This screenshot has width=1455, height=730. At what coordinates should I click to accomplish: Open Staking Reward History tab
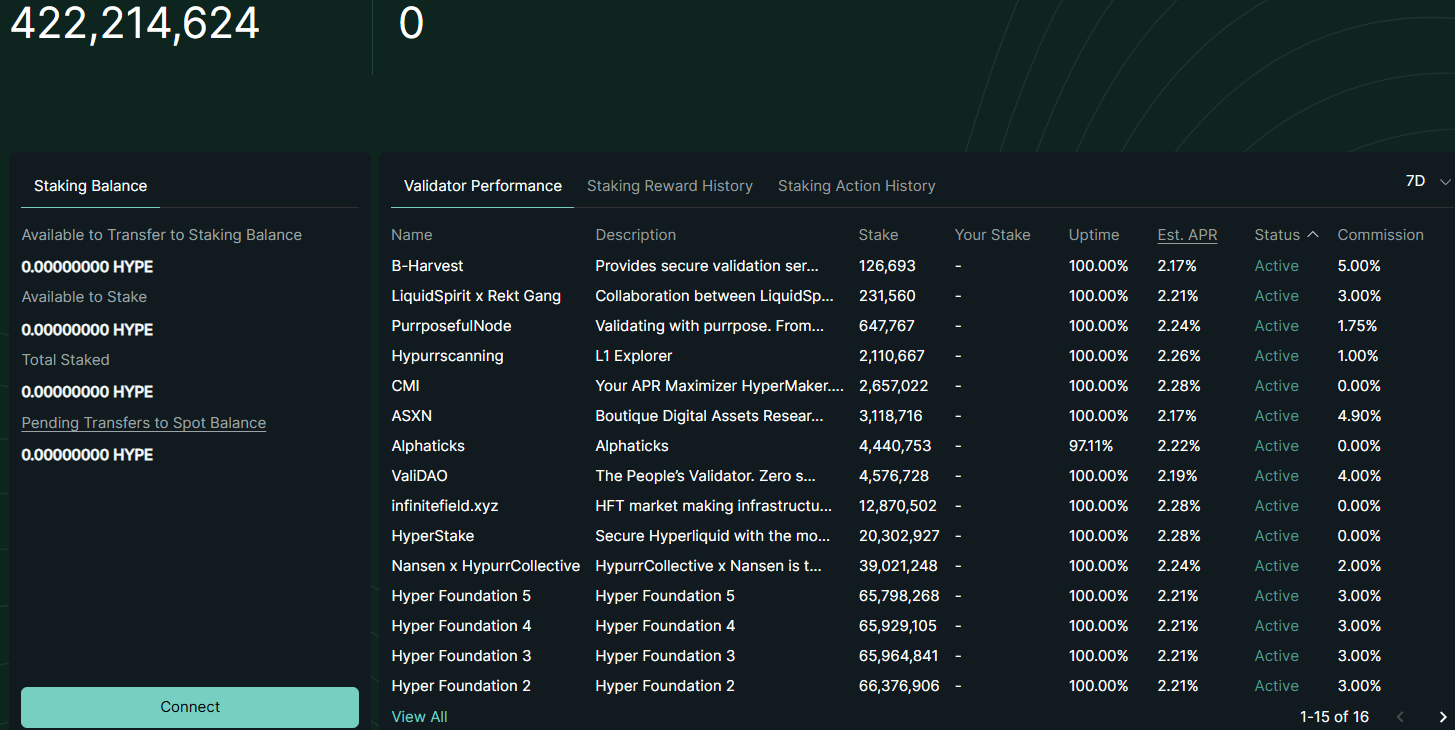(670, 186)
